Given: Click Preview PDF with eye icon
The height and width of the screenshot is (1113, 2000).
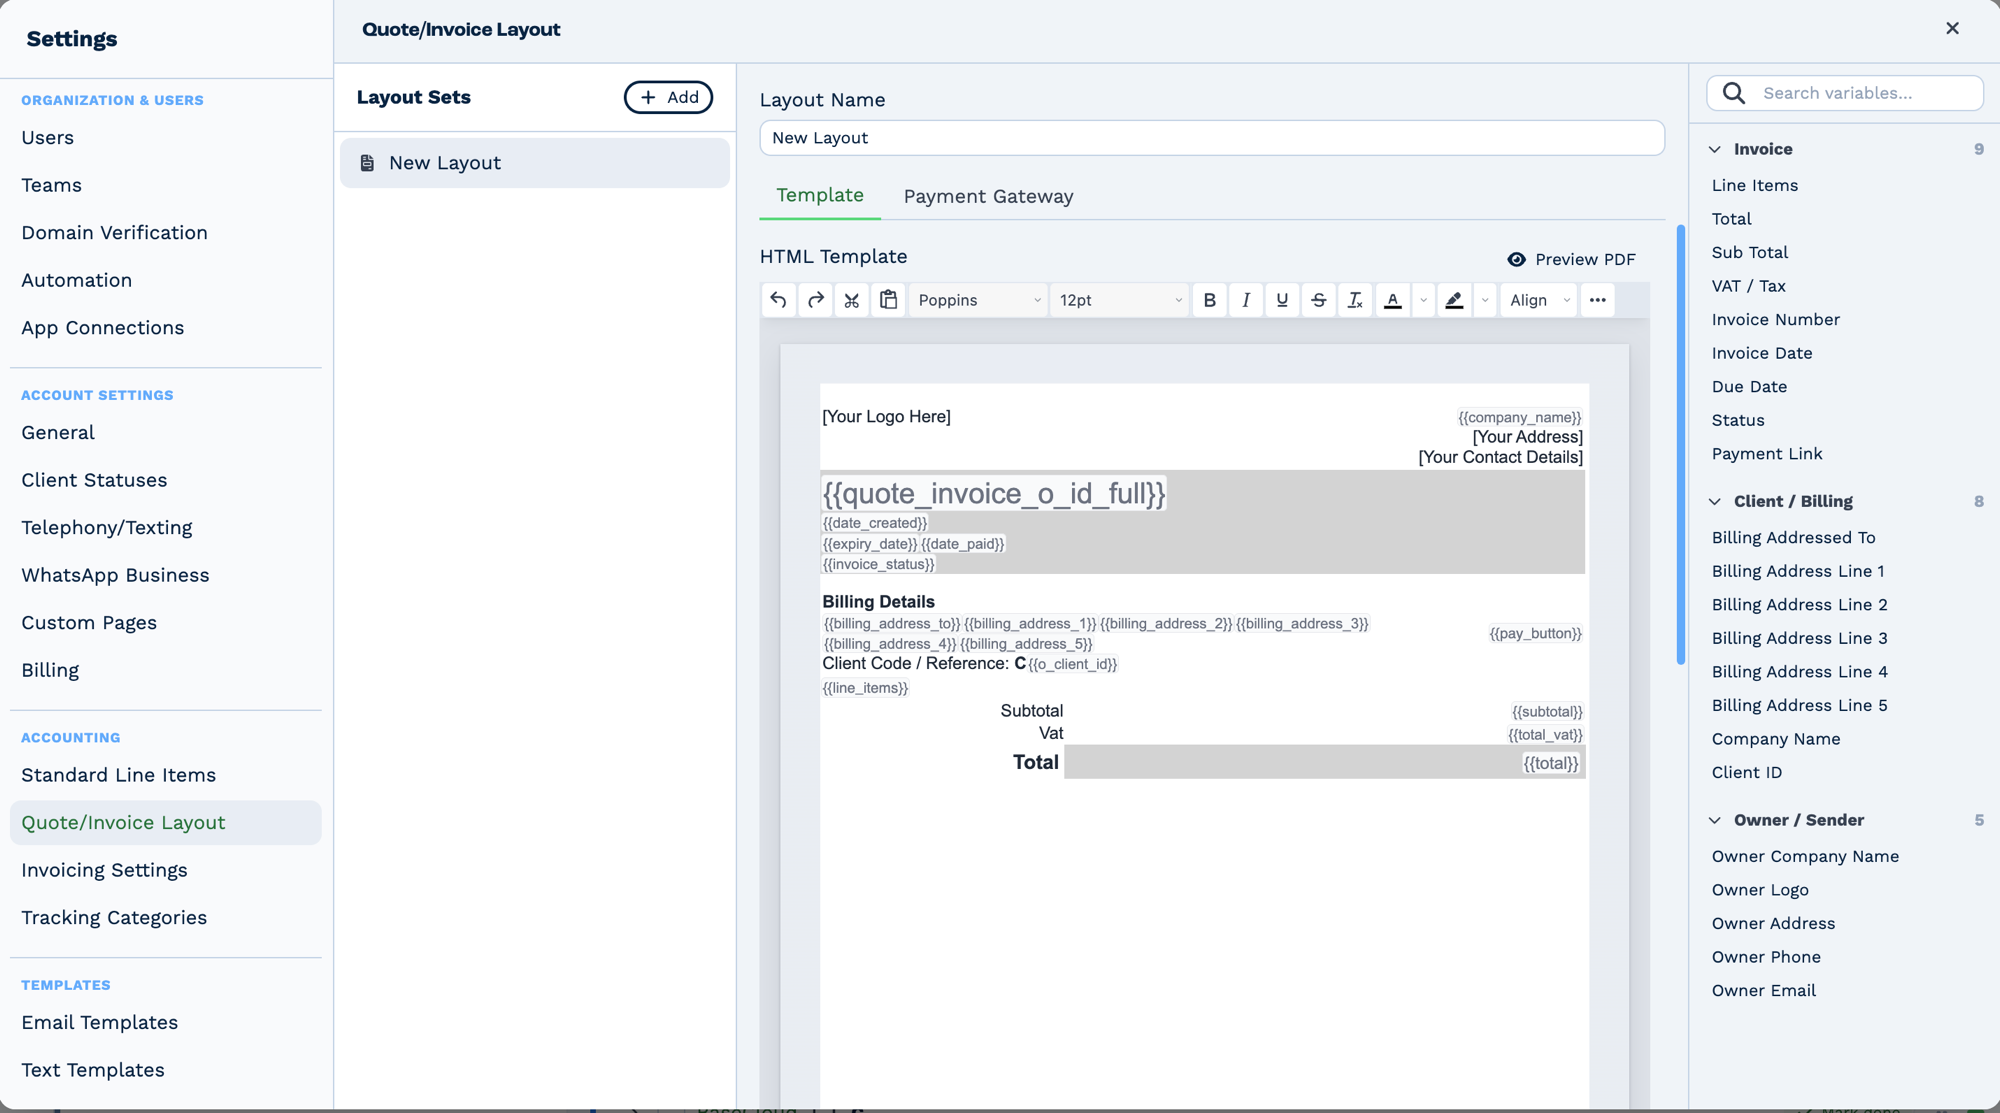Looking at the screenshot, I should (x=1571, y=259).
